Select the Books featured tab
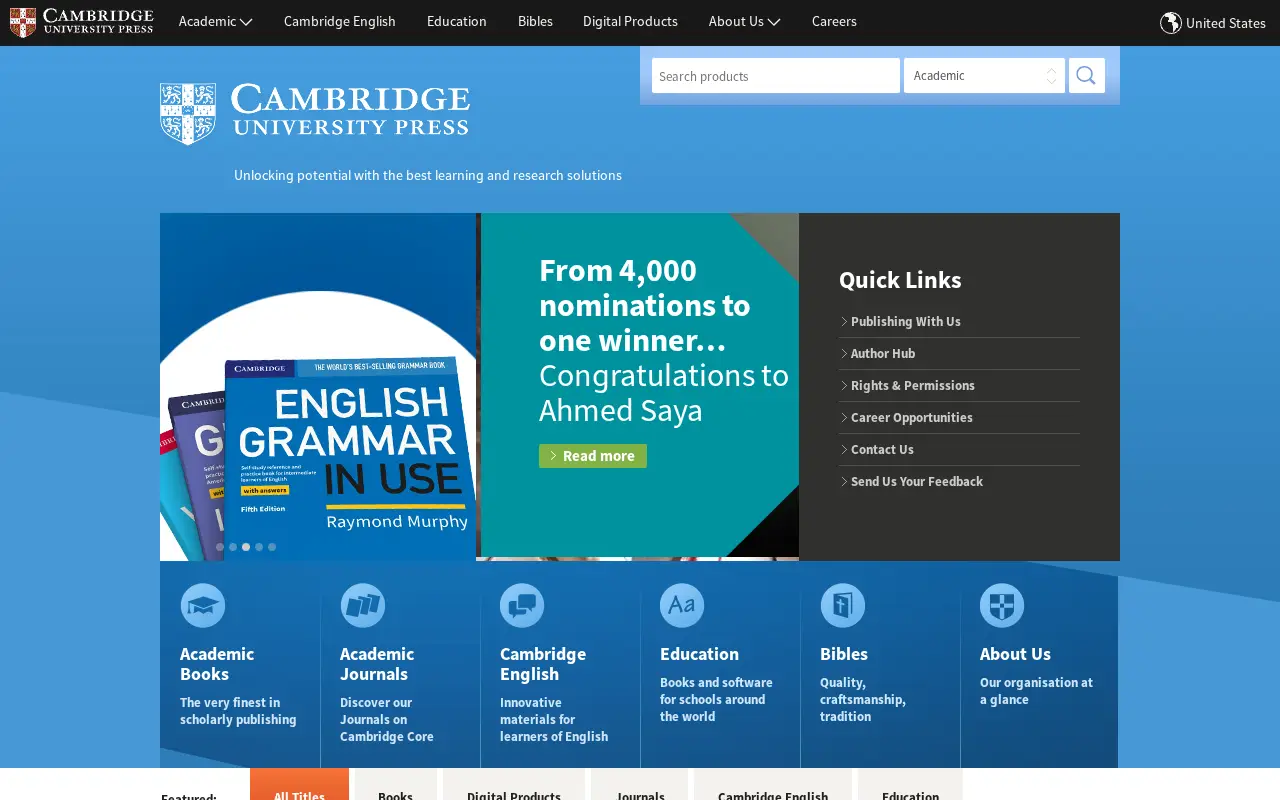1280x800 pixels. click(396, 786)
